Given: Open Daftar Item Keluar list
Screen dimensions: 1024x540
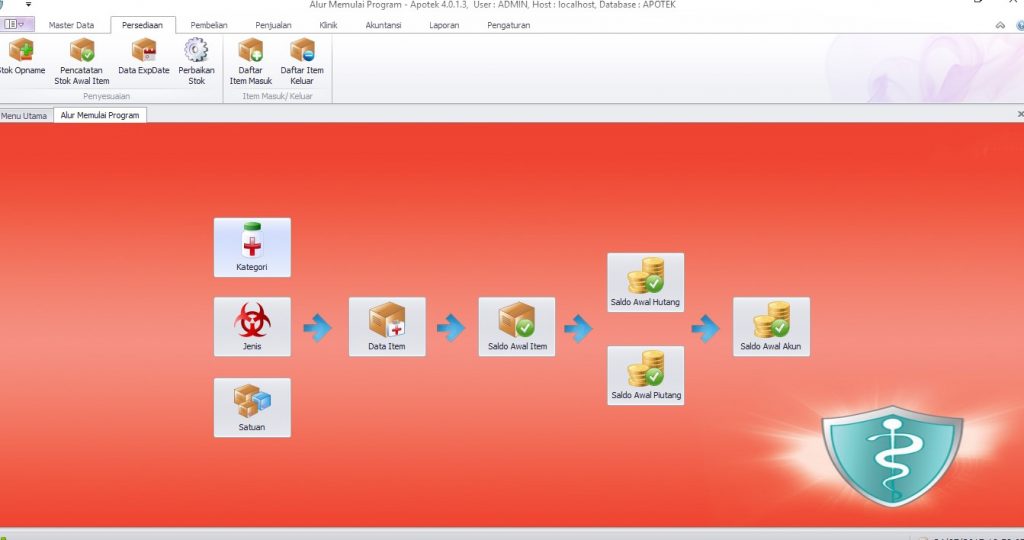Looking at the screenshot, I should [x=302, y=60].
